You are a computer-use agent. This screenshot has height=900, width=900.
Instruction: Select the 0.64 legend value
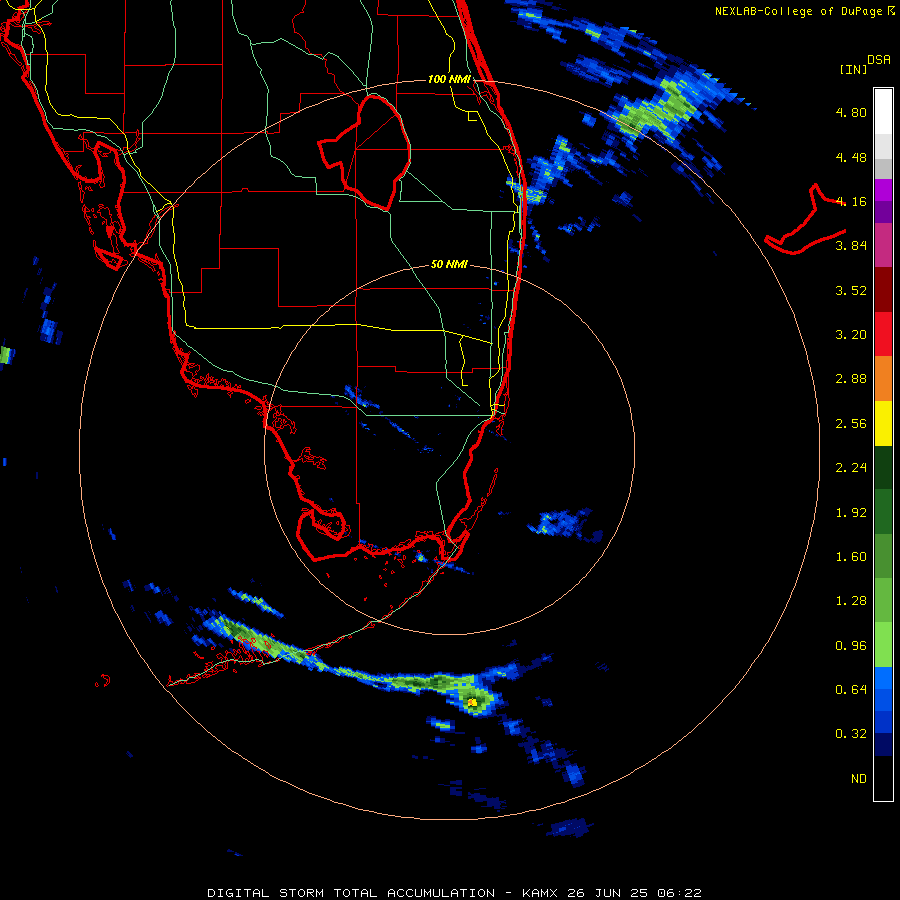(x=851, y=689)
